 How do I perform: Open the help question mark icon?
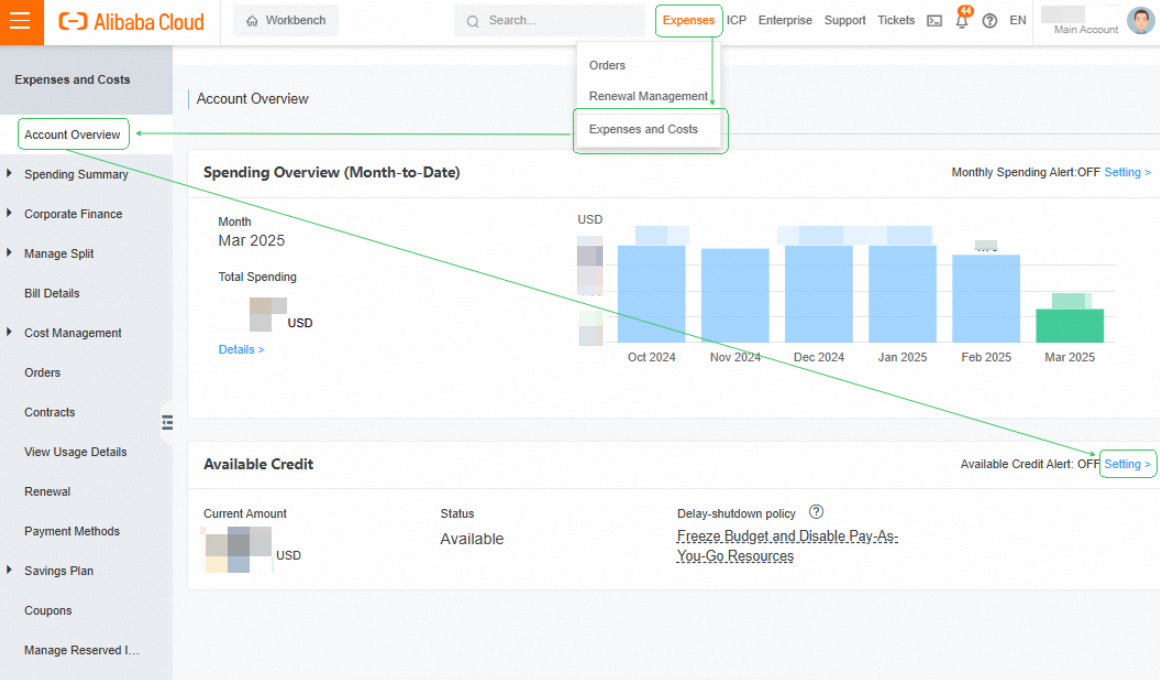989,21
